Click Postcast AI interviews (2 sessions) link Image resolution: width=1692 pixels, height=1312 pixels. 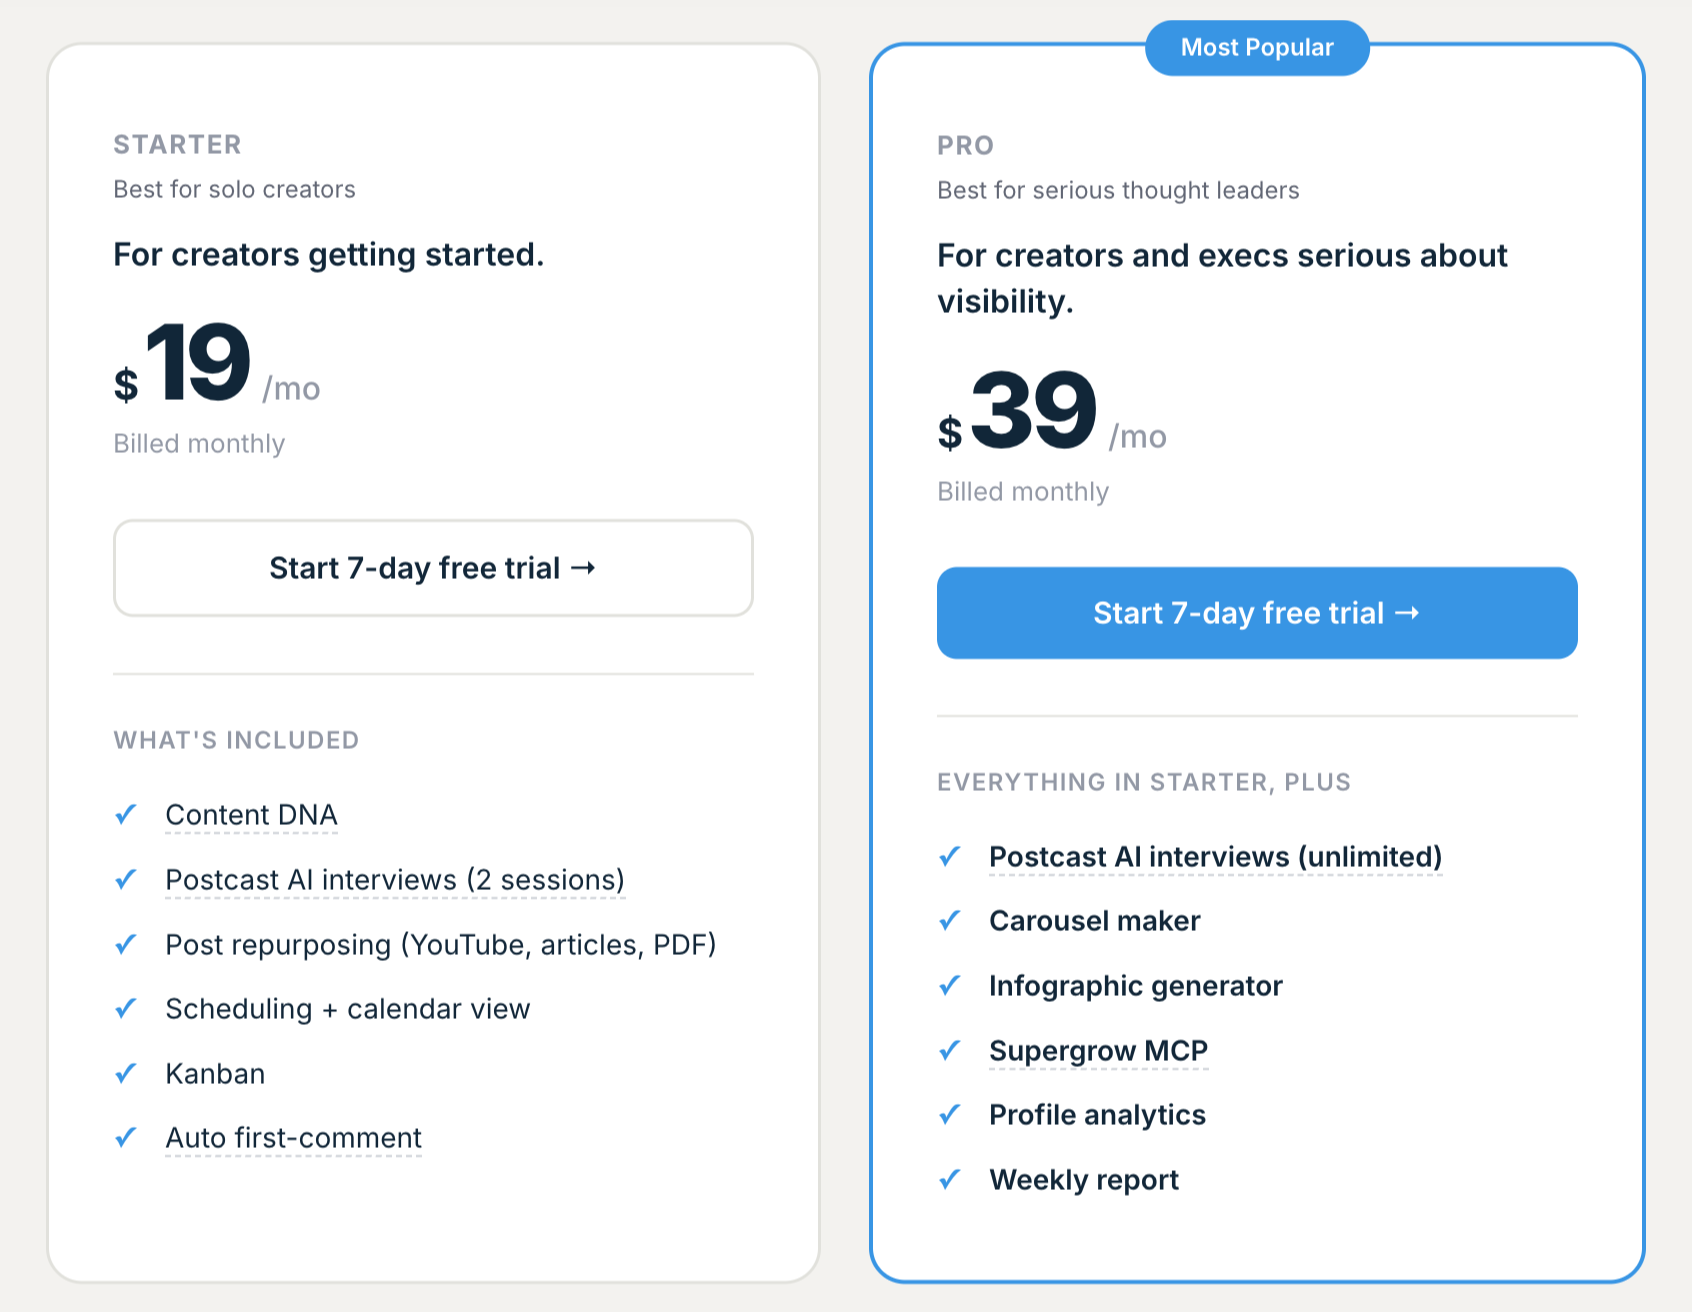point(395,880)
